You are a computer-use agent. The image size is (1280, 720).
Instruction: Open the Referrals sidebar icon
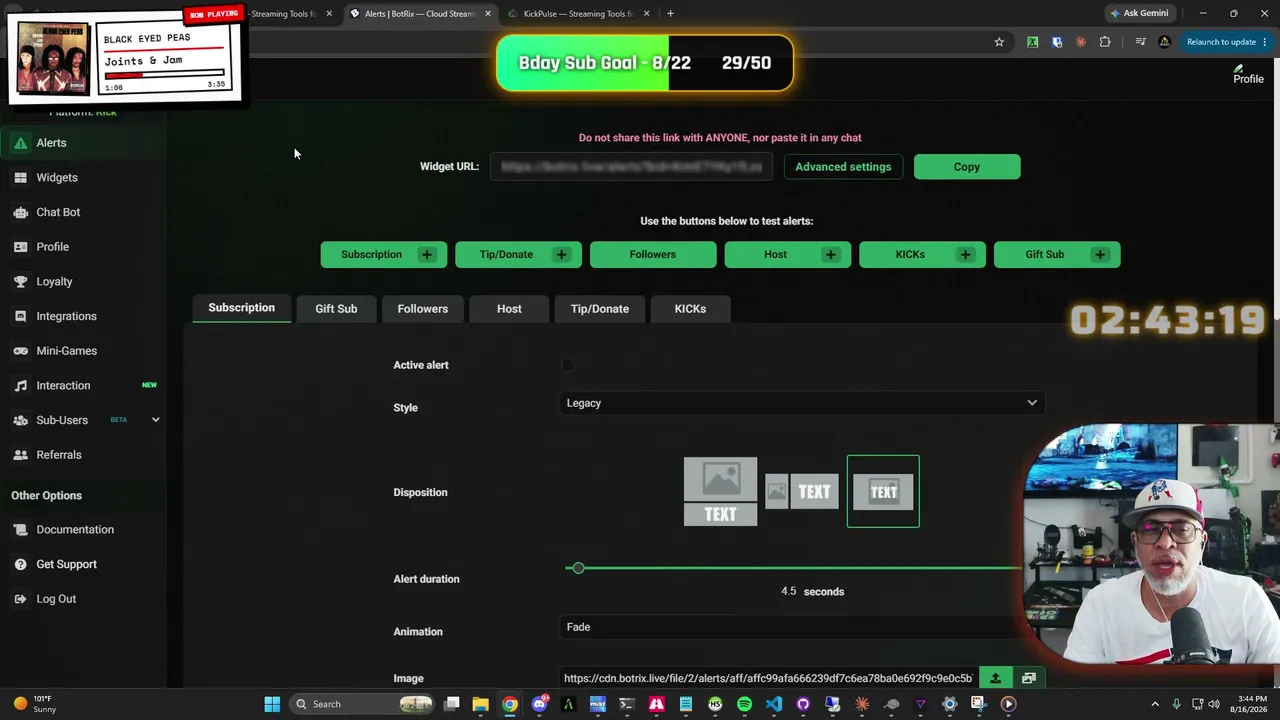point(20,455)
